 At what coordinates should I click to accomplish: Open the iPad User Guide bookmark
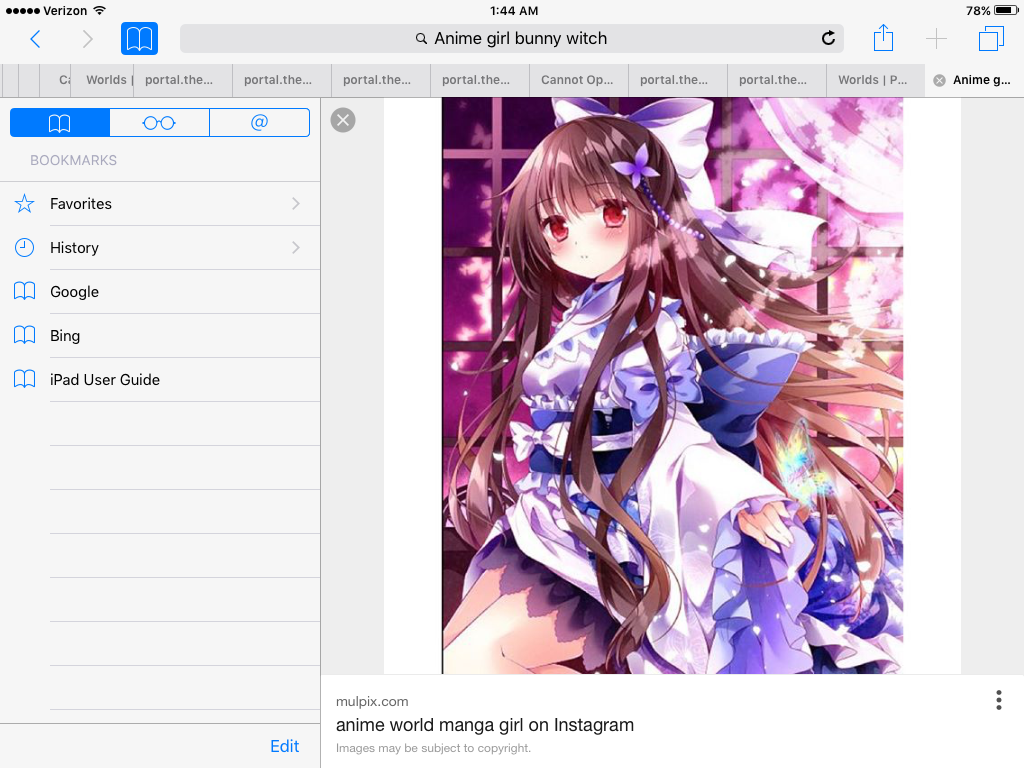click(160, 379)
